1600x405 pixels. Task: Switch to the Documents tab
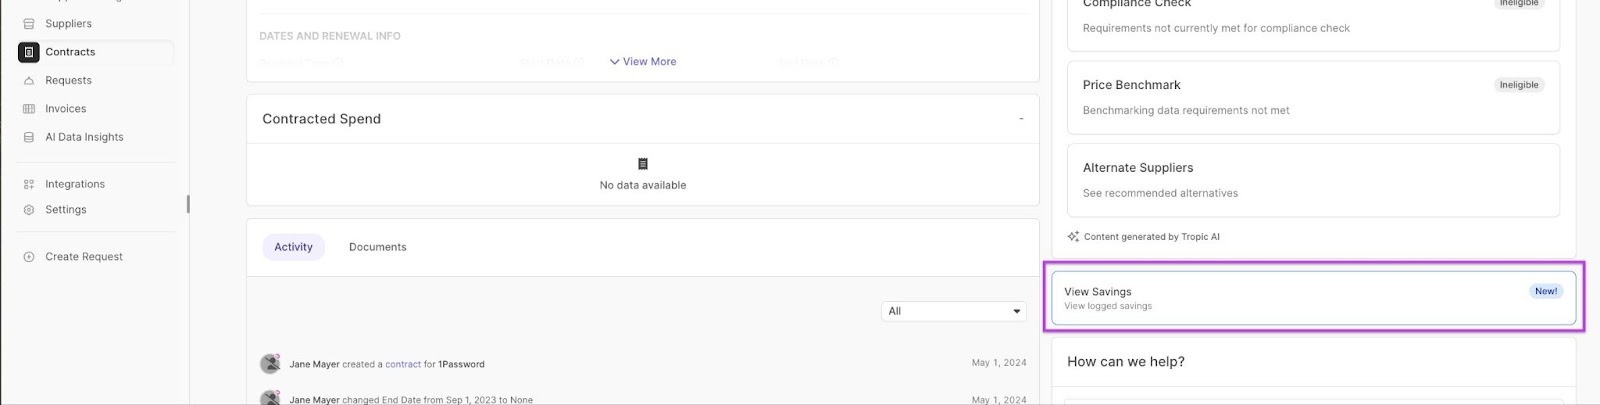tap(377, 247)
